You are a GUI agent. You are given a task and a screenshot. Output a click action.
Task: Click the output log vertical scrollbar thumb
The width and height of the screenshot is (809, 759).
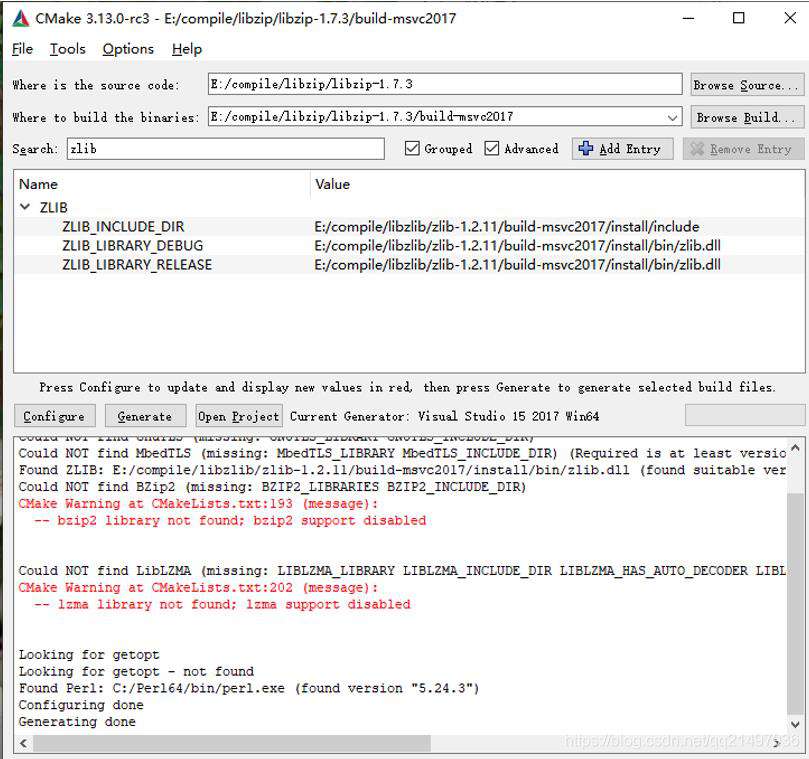click(795, 604)
